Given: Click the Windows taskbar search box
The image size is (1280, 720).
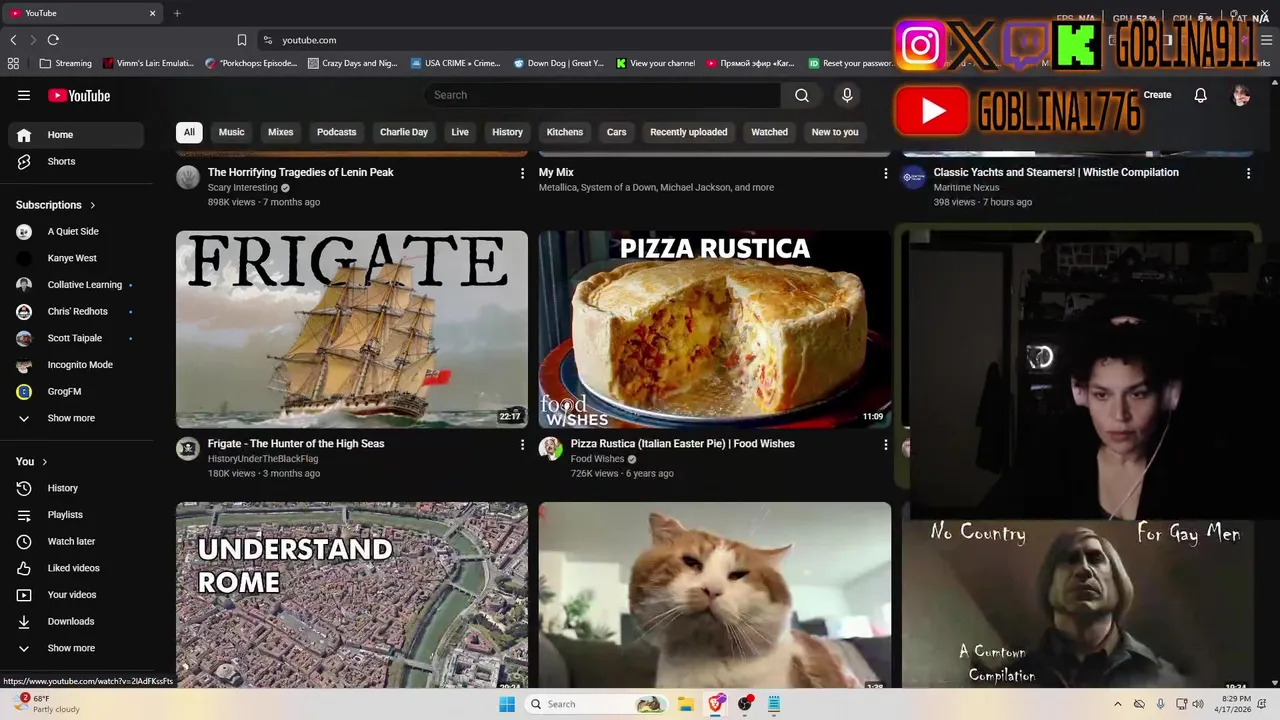Looking at the screenshot, I should [595, 704].
